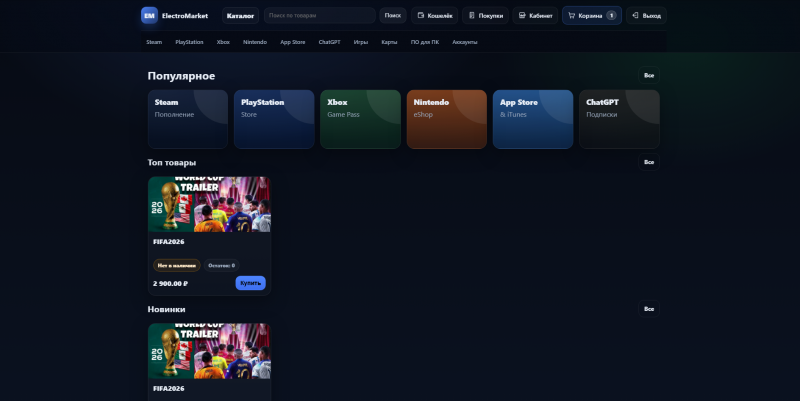Select the Nintendo category in navigation bar
The width and height of the screenshot is (800, 401).
click(x=255, y=42)
